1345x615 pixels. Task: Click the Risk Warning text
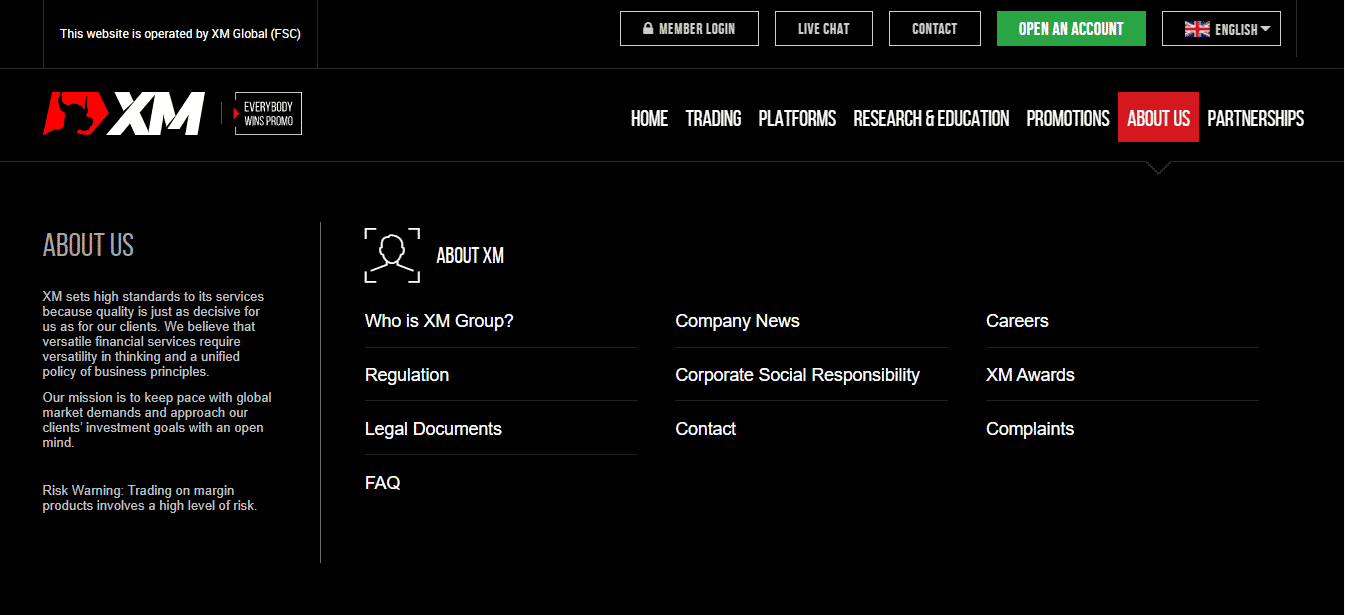150,498
